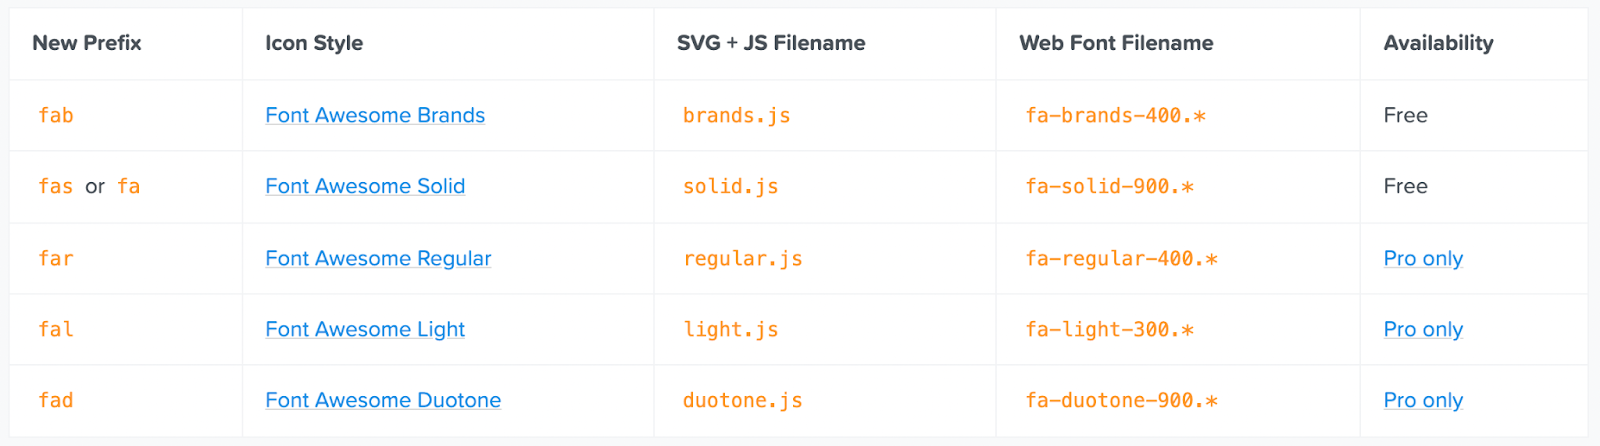Open the Font Awesome Light link

365,329
